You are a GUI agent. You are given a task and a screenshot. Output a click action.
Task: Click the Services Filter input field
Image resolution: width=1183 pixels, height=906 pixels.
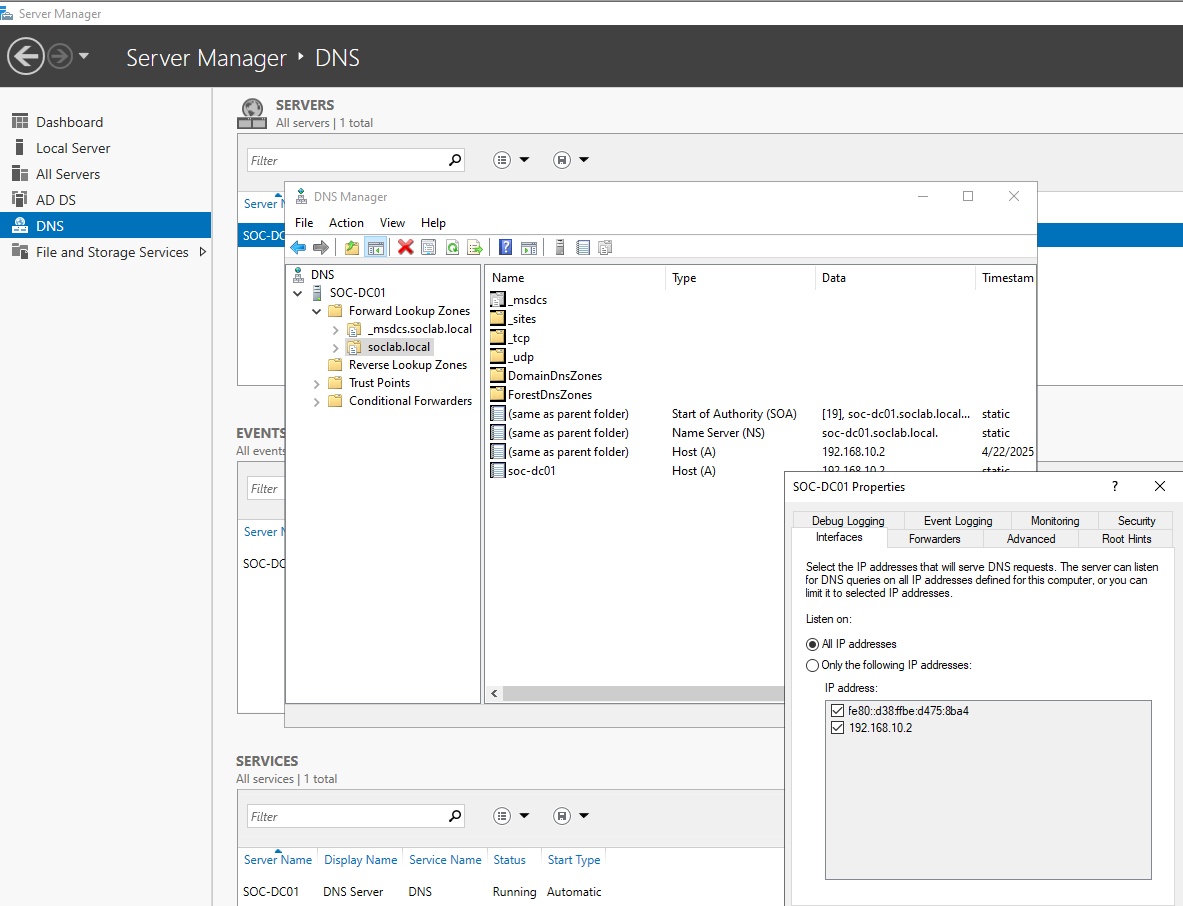(347, 816)
